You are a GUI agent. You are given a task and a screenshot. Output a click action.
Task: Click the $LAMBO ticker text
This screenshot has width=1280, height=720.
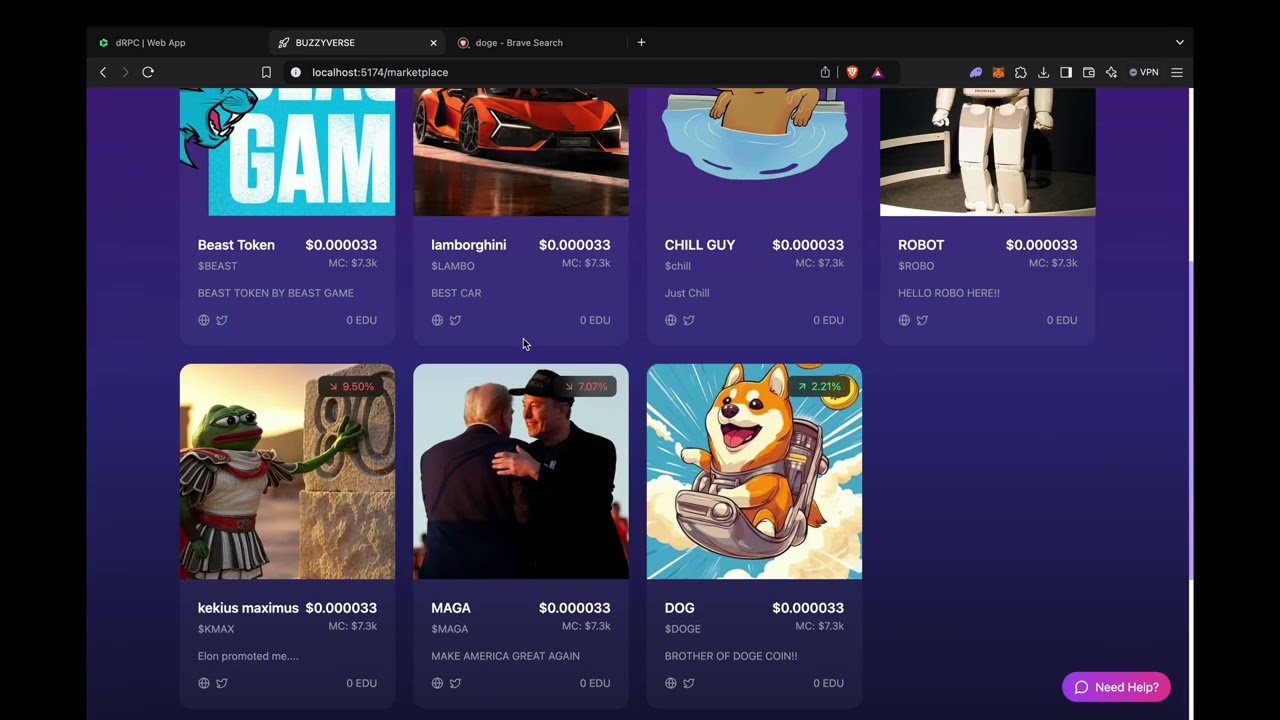click(453, 266)
